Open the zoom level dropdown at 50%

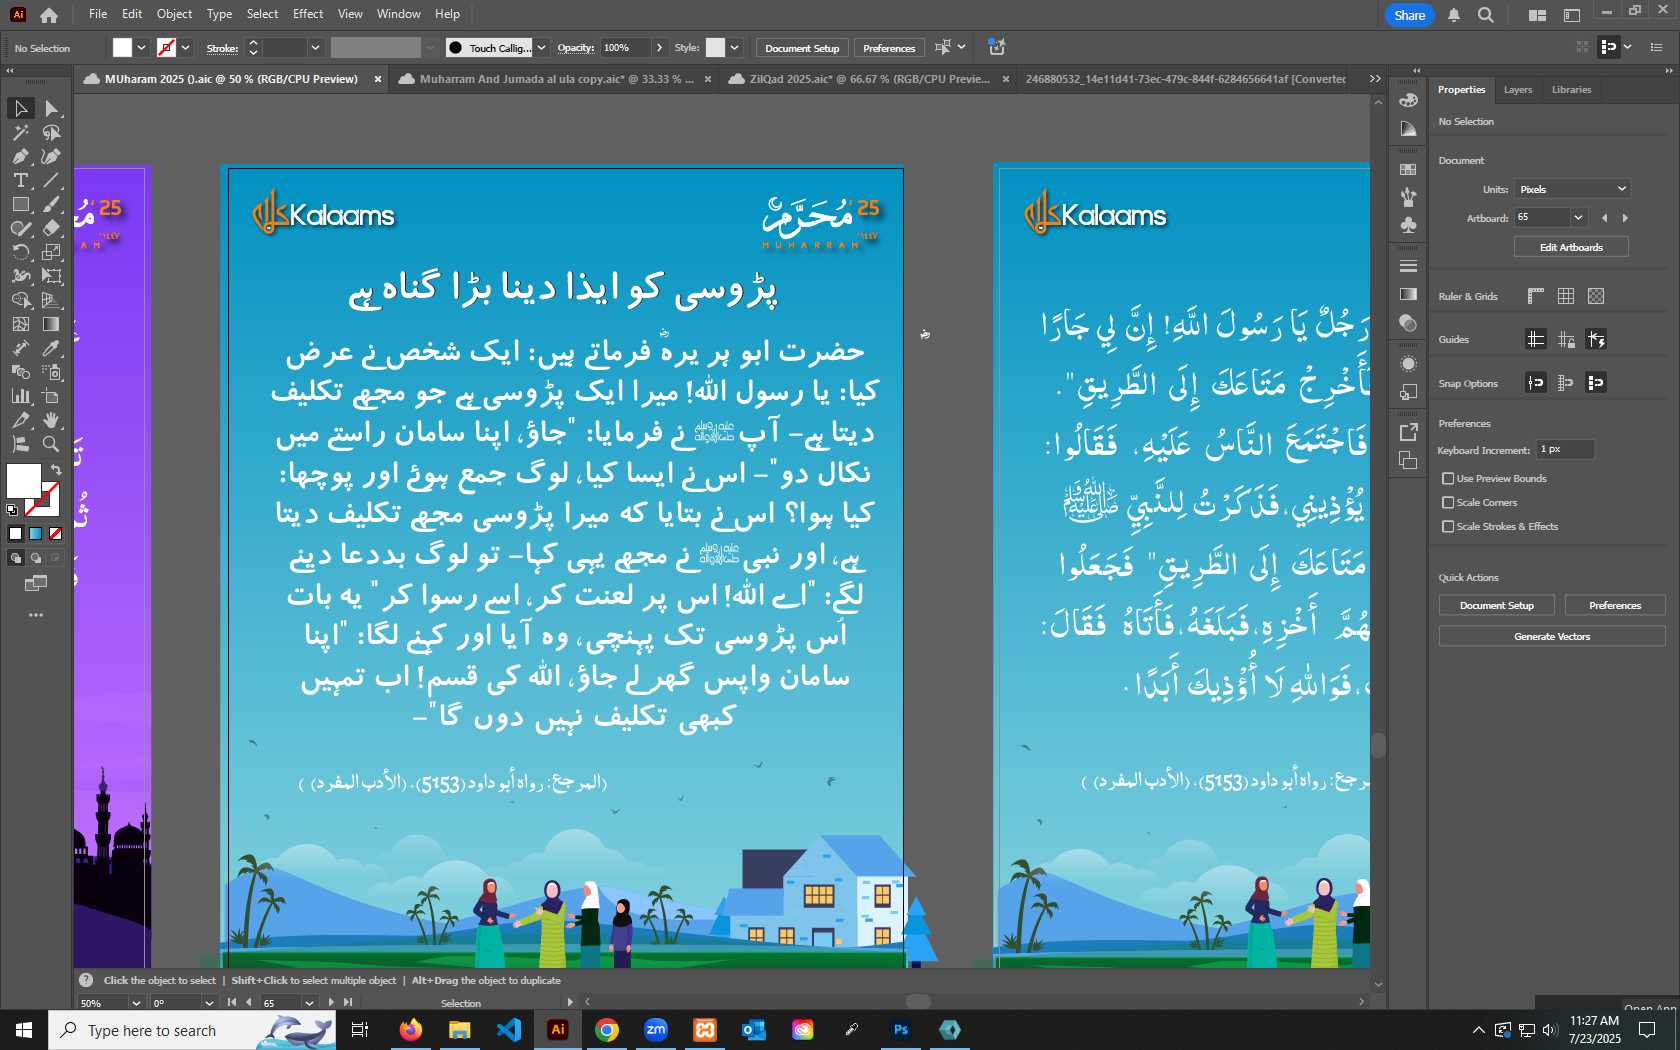point(136,1003)
